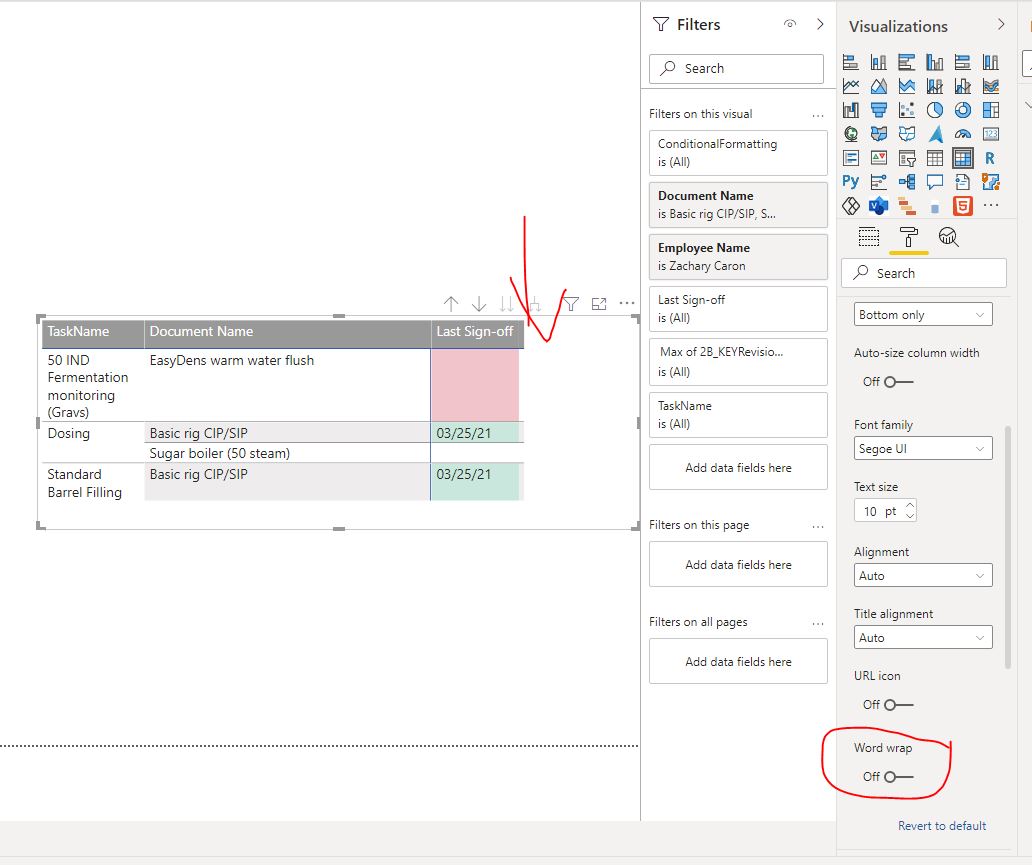
Task: Open options for Filters on this visual
Action: point(817,115)
